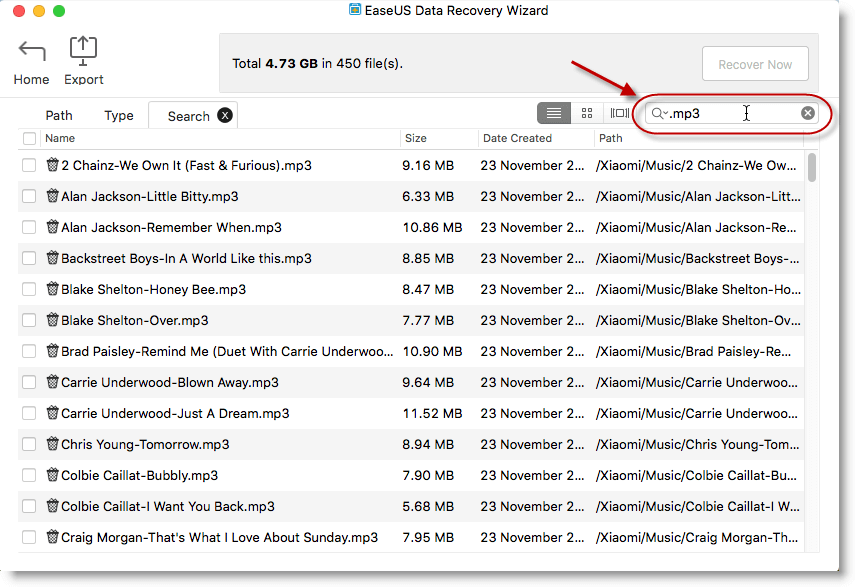Check Colbie Caillat-I Want You Back checkbox
Image resolution: width=855 pixels, height=587 pixels.
pyautogui.click(x=29, y=507)
